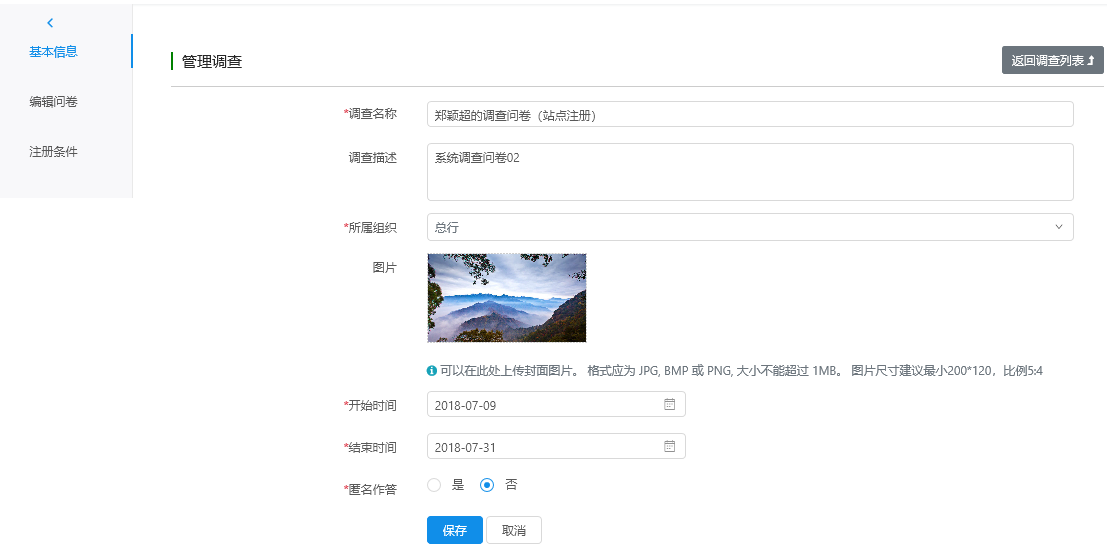Open calendar icon for 开始时间
This screenshot has height=547, width=1107.
pos(670,405)
